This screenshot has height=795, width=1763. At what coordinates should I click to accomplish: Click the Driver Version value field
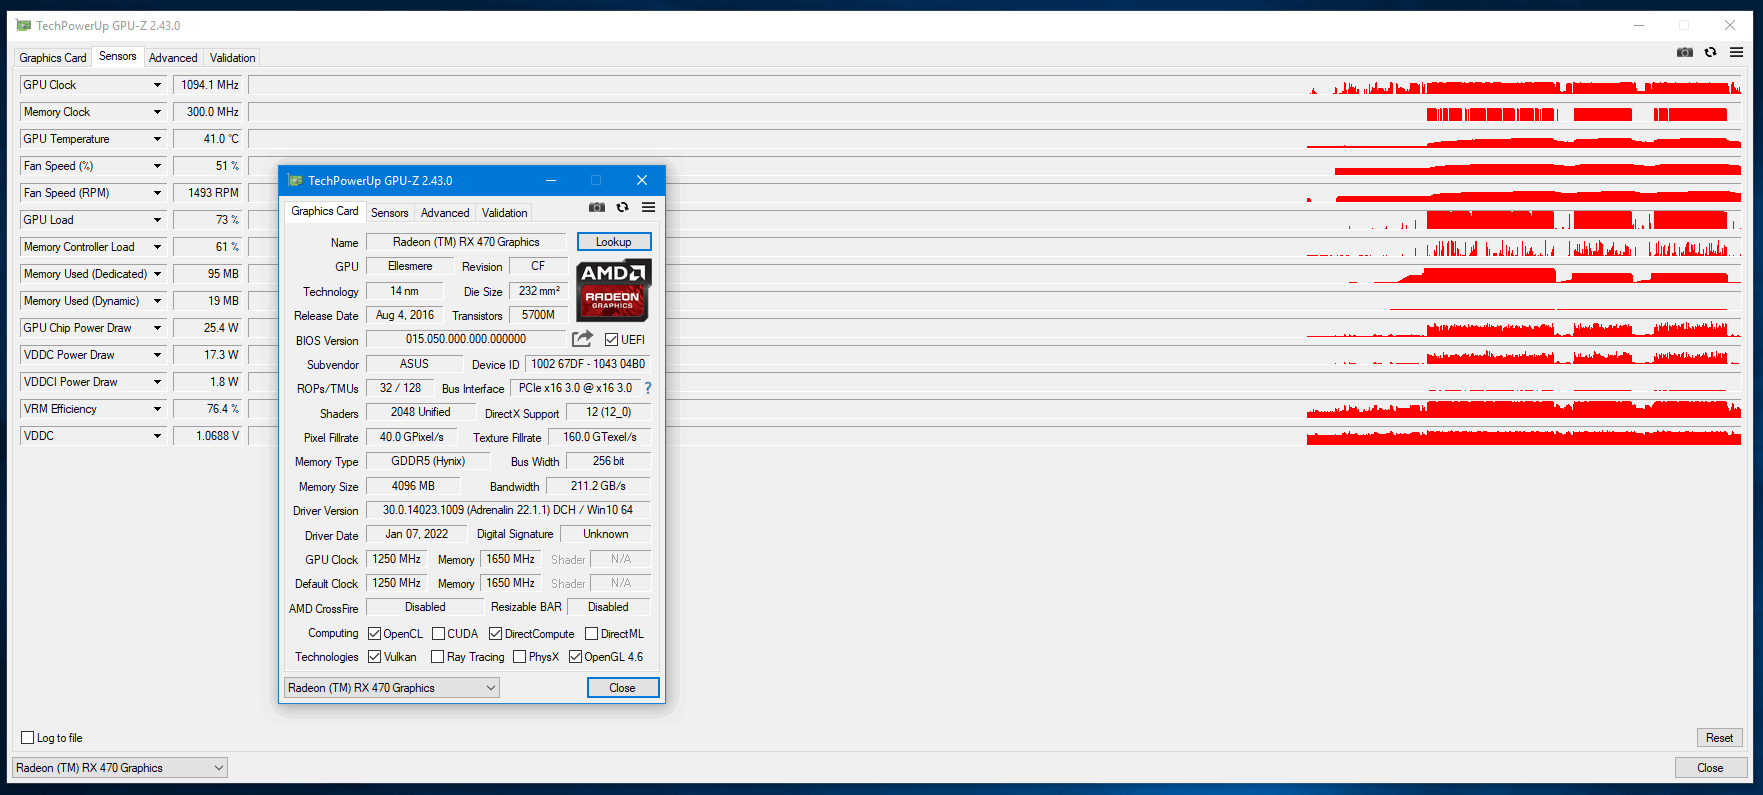coord(508,510)
